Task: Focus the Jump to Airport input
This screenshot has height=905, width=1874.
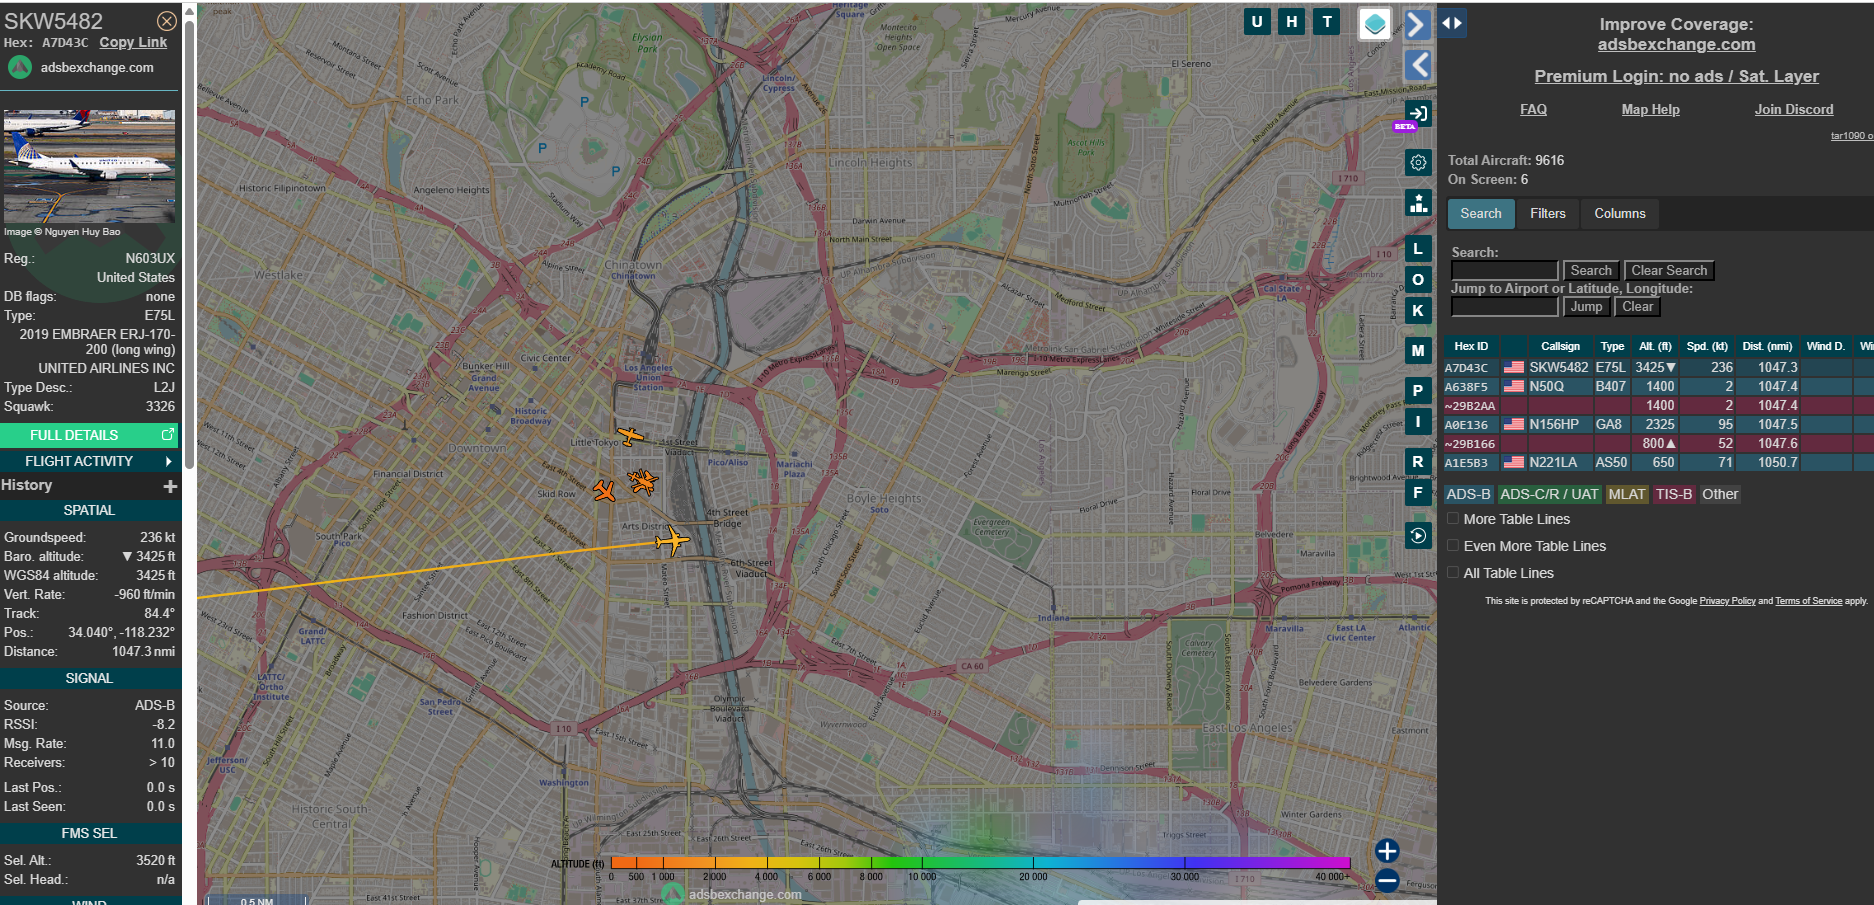Action: click(1504, 306)
